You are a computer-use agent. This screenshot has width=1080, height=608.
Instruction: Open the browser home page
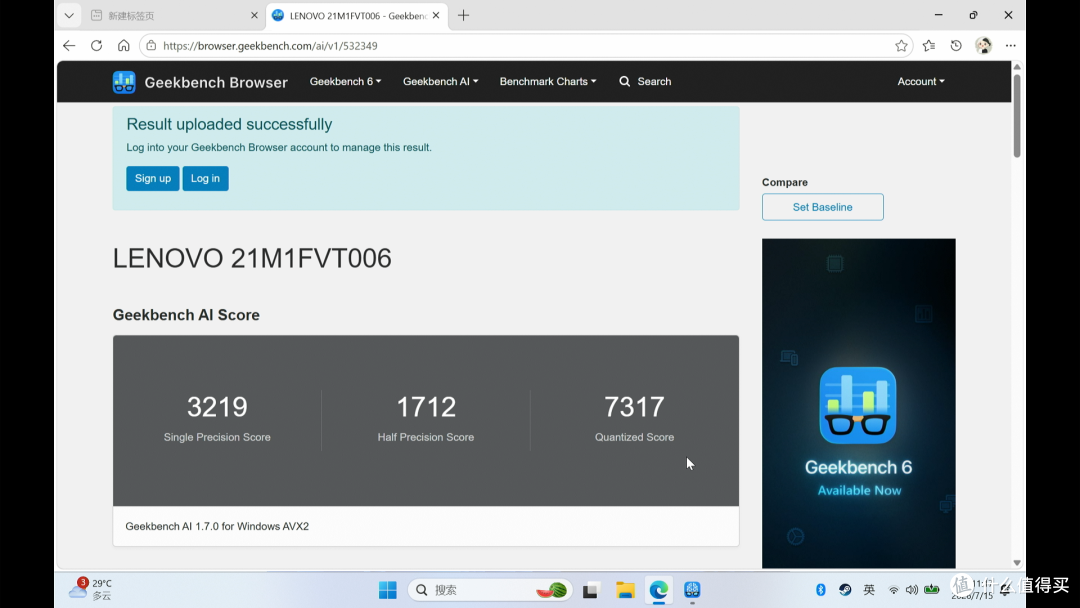(123, 45)
